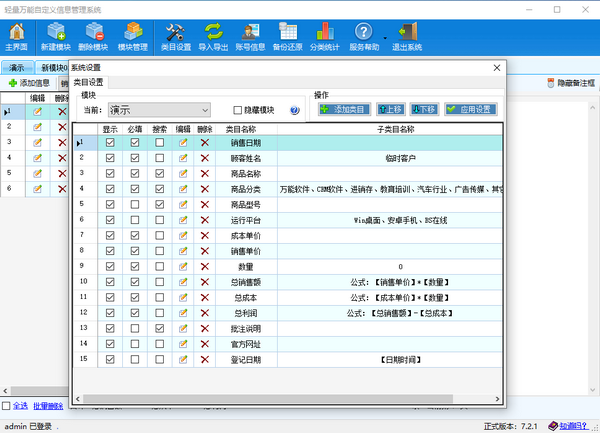Viewport: 600px width, 433px height.
Task: Click the 备份还原 toolbar icon
Action: (x=288, y=37)
